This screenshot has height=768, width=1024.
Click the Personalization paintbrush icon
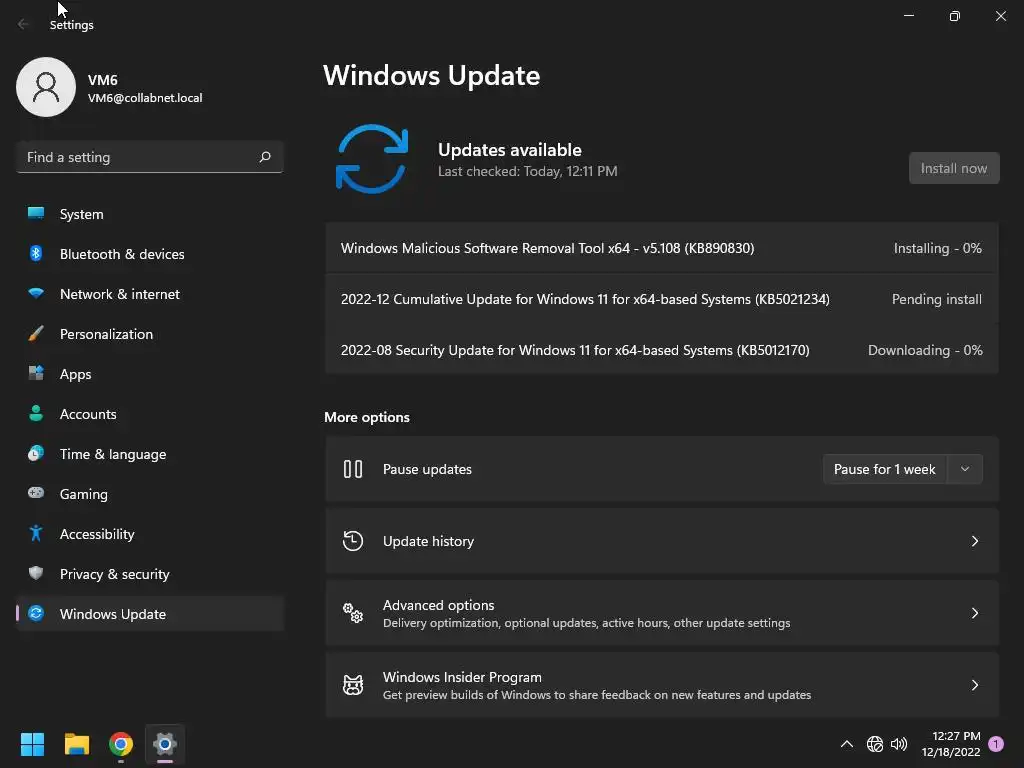(x=36, y=334)
